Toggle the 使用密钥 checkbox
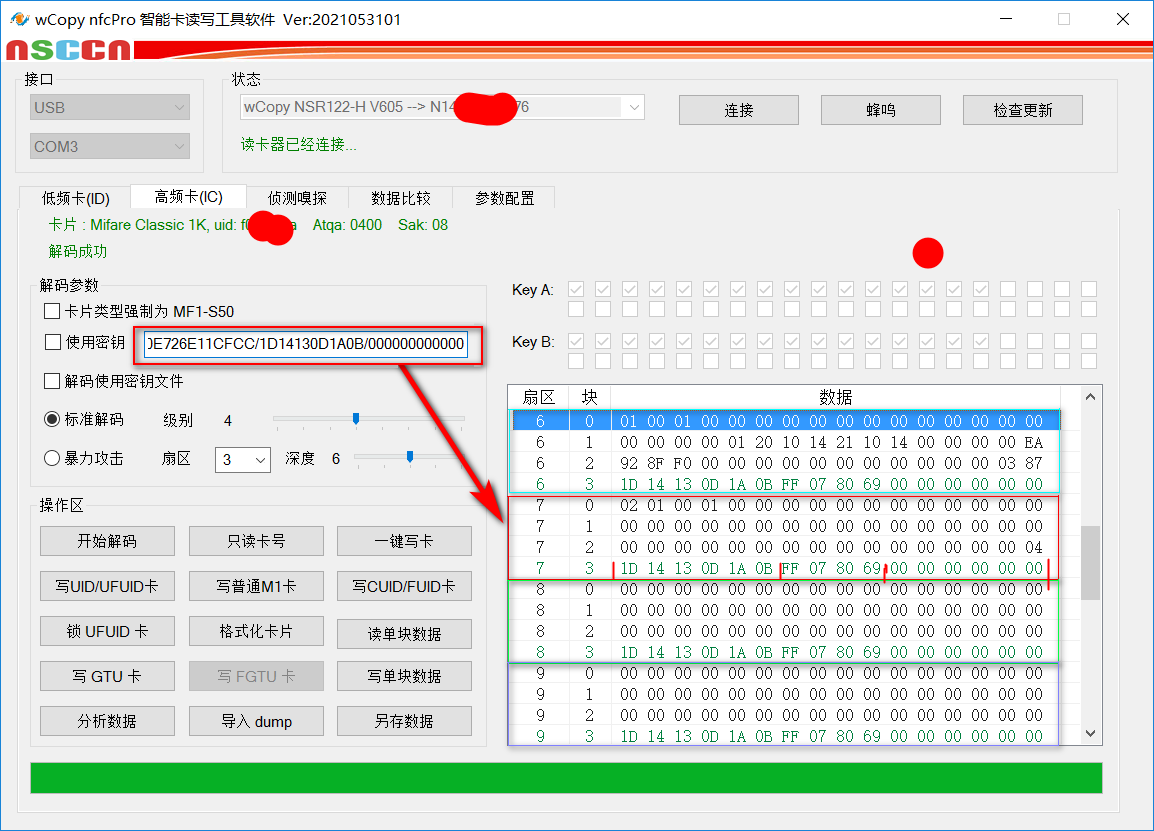 [52, 342]
